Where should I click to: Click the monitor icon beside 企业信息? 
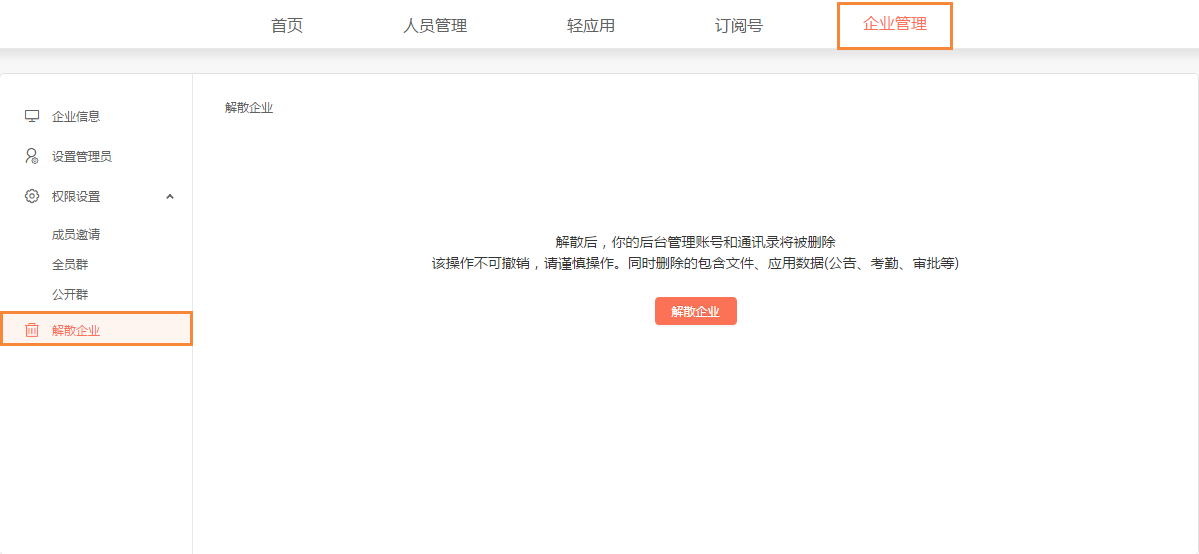32,116
